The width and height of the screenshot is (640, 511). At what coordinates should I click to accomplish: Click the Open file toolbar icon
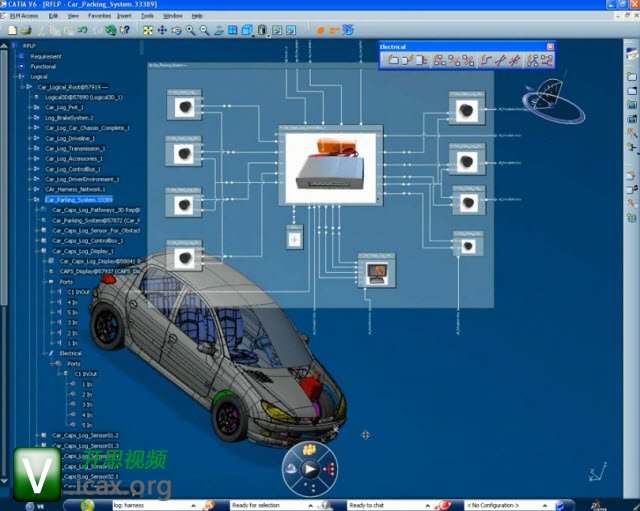click(27, 30)
